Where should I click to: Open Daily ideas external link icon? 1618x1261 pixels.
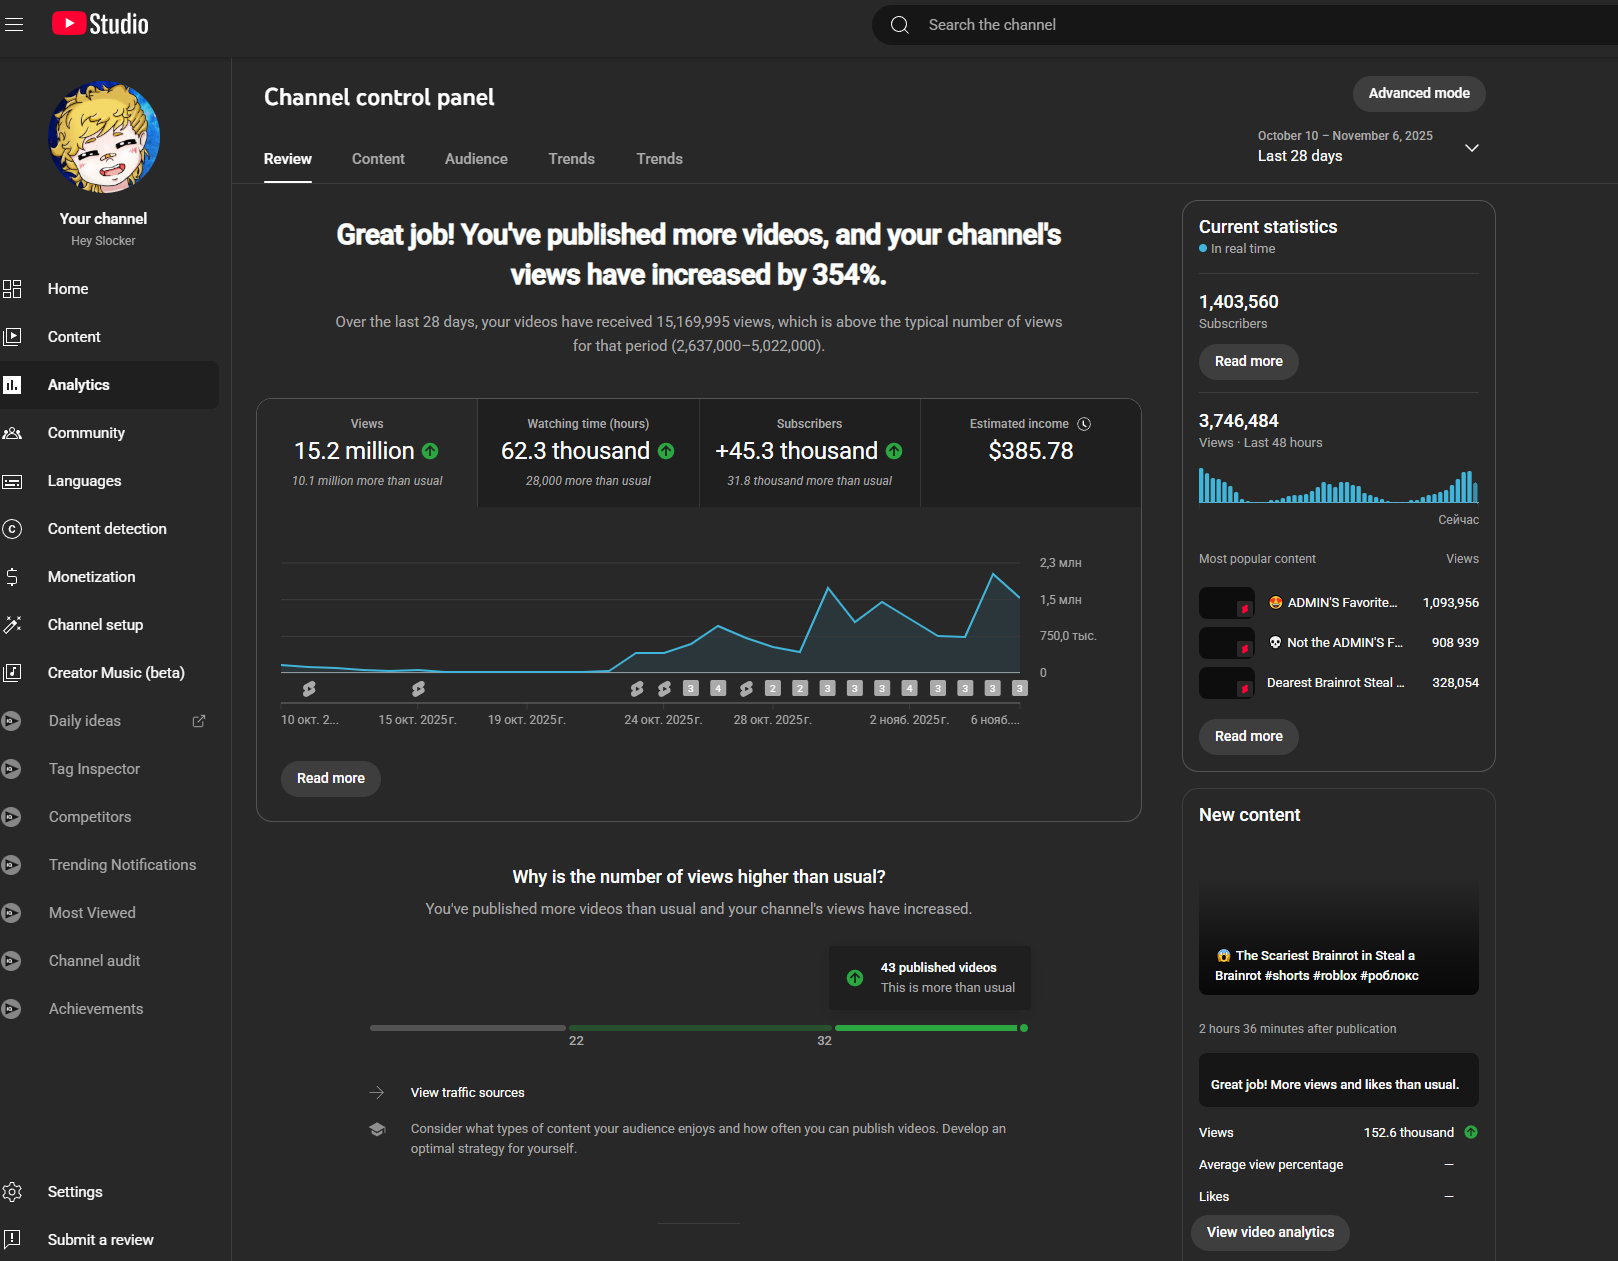tap(199, 721)
